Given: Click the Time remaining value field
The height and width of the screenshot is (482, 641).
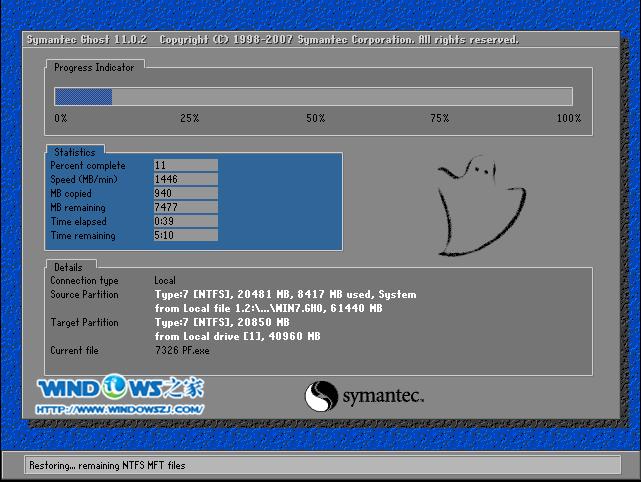Looking at the screenshot, I should (x=185, y=236).
